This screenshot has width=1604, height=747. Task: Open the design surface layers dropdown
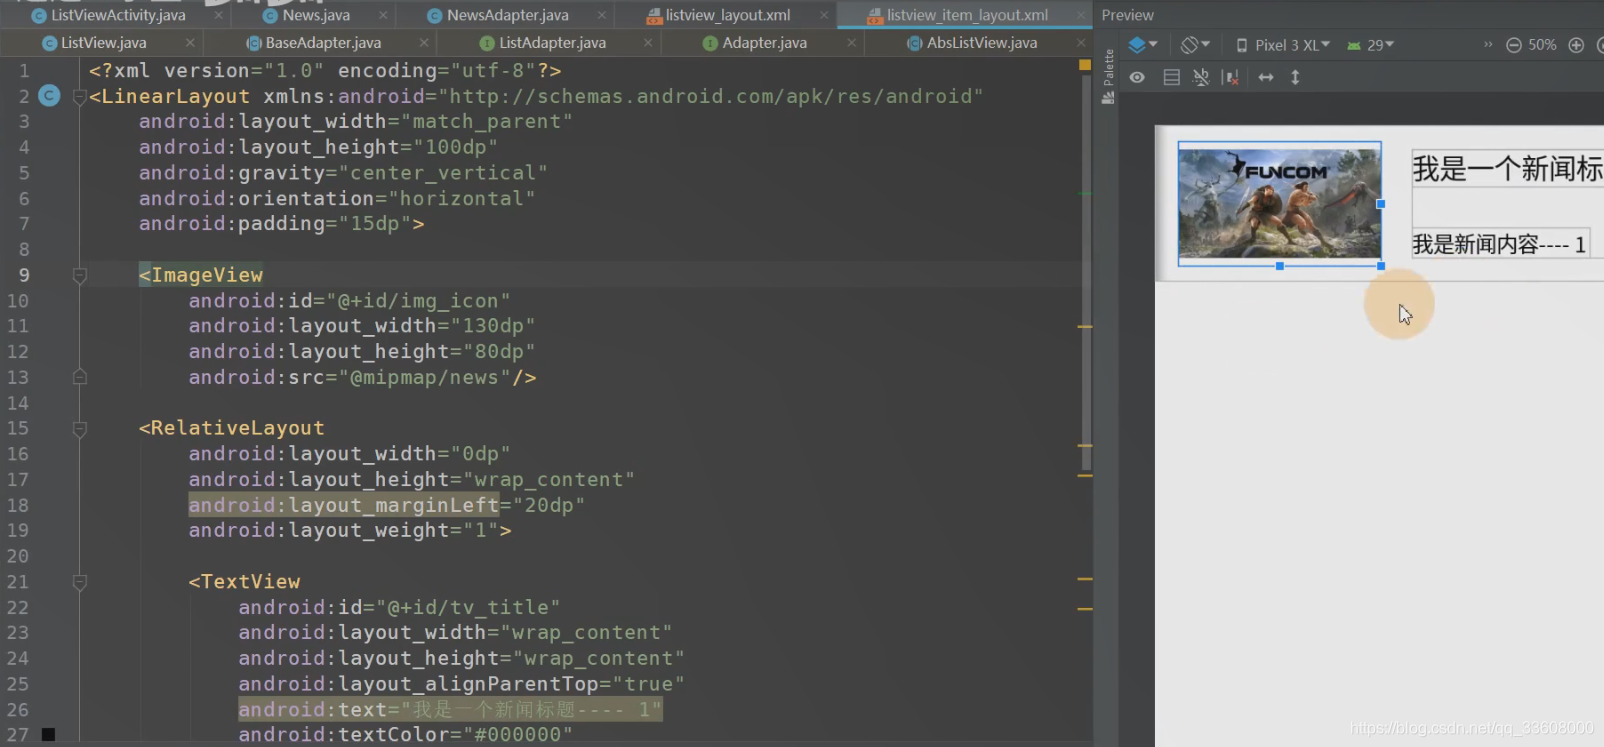click(x=1142, y=45)
